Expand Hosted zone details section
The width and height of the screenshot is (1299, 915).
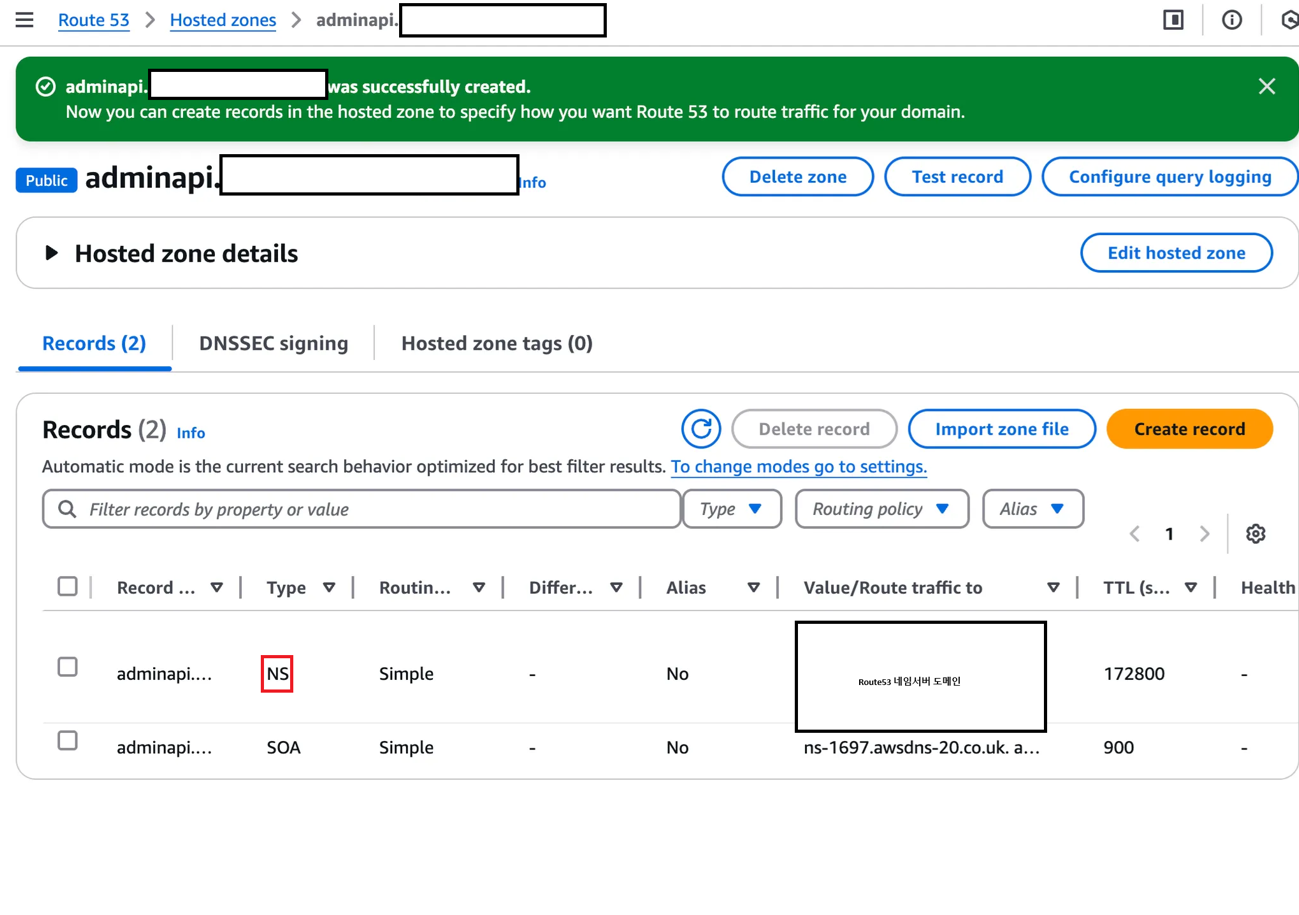pyautogui.click(x=52, y=253)
